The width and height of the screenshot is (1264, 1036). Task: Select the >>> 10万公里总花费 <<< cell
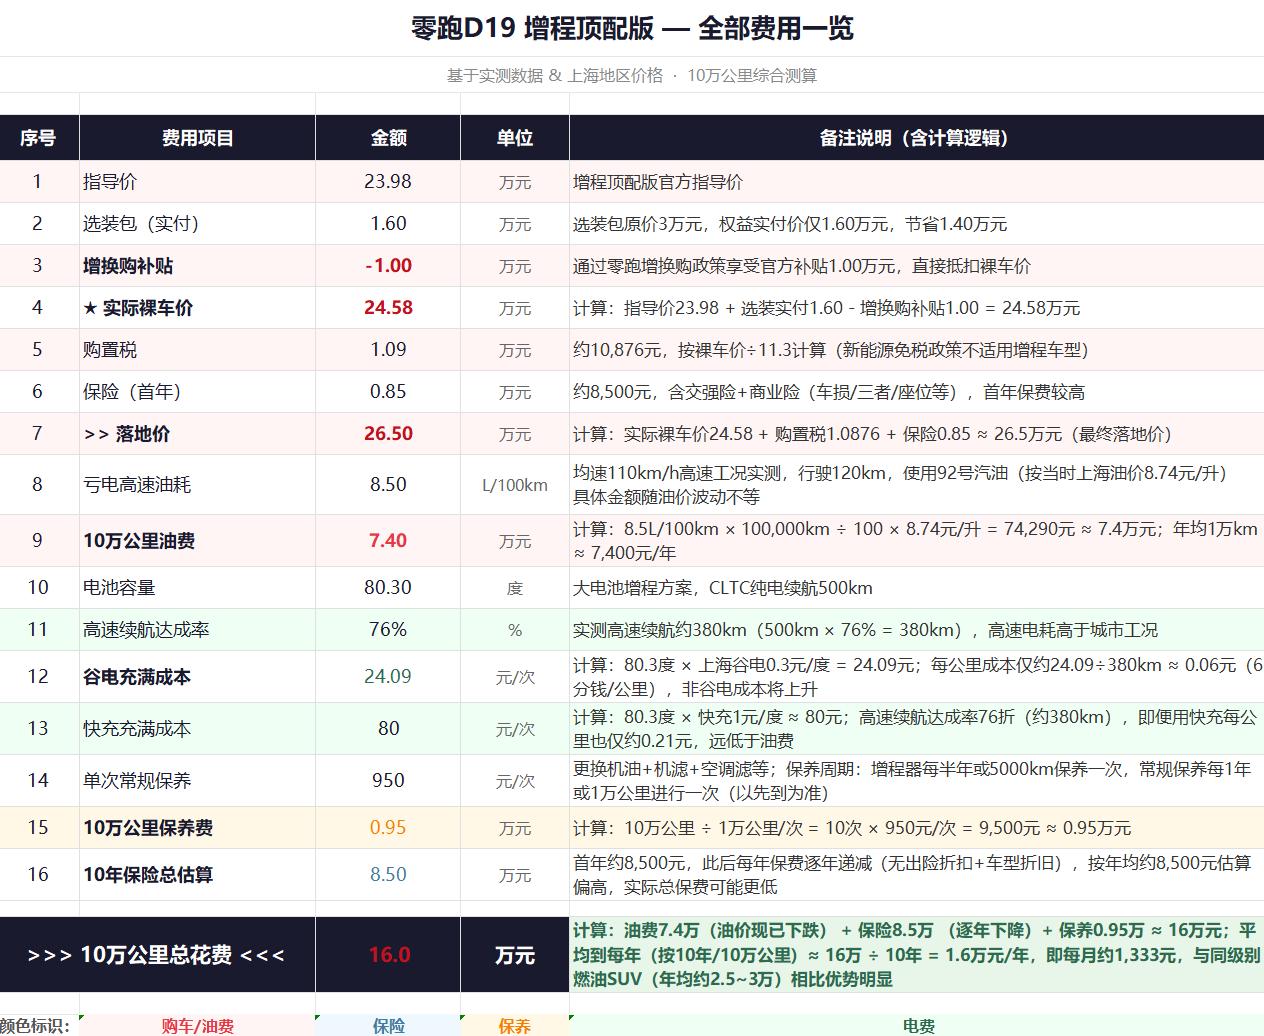[157, 955]
